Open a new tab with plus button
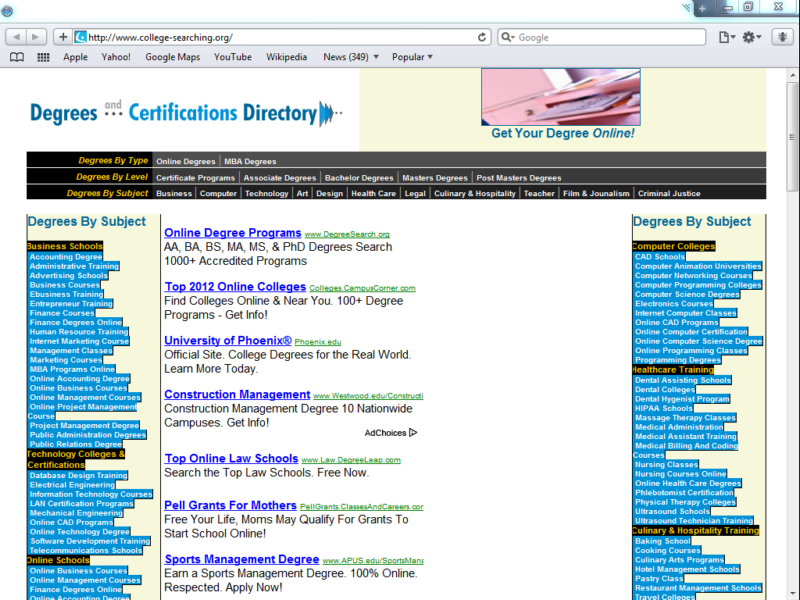Image resolution: width=800 pixels, height=600 pixels. (703, 8)
